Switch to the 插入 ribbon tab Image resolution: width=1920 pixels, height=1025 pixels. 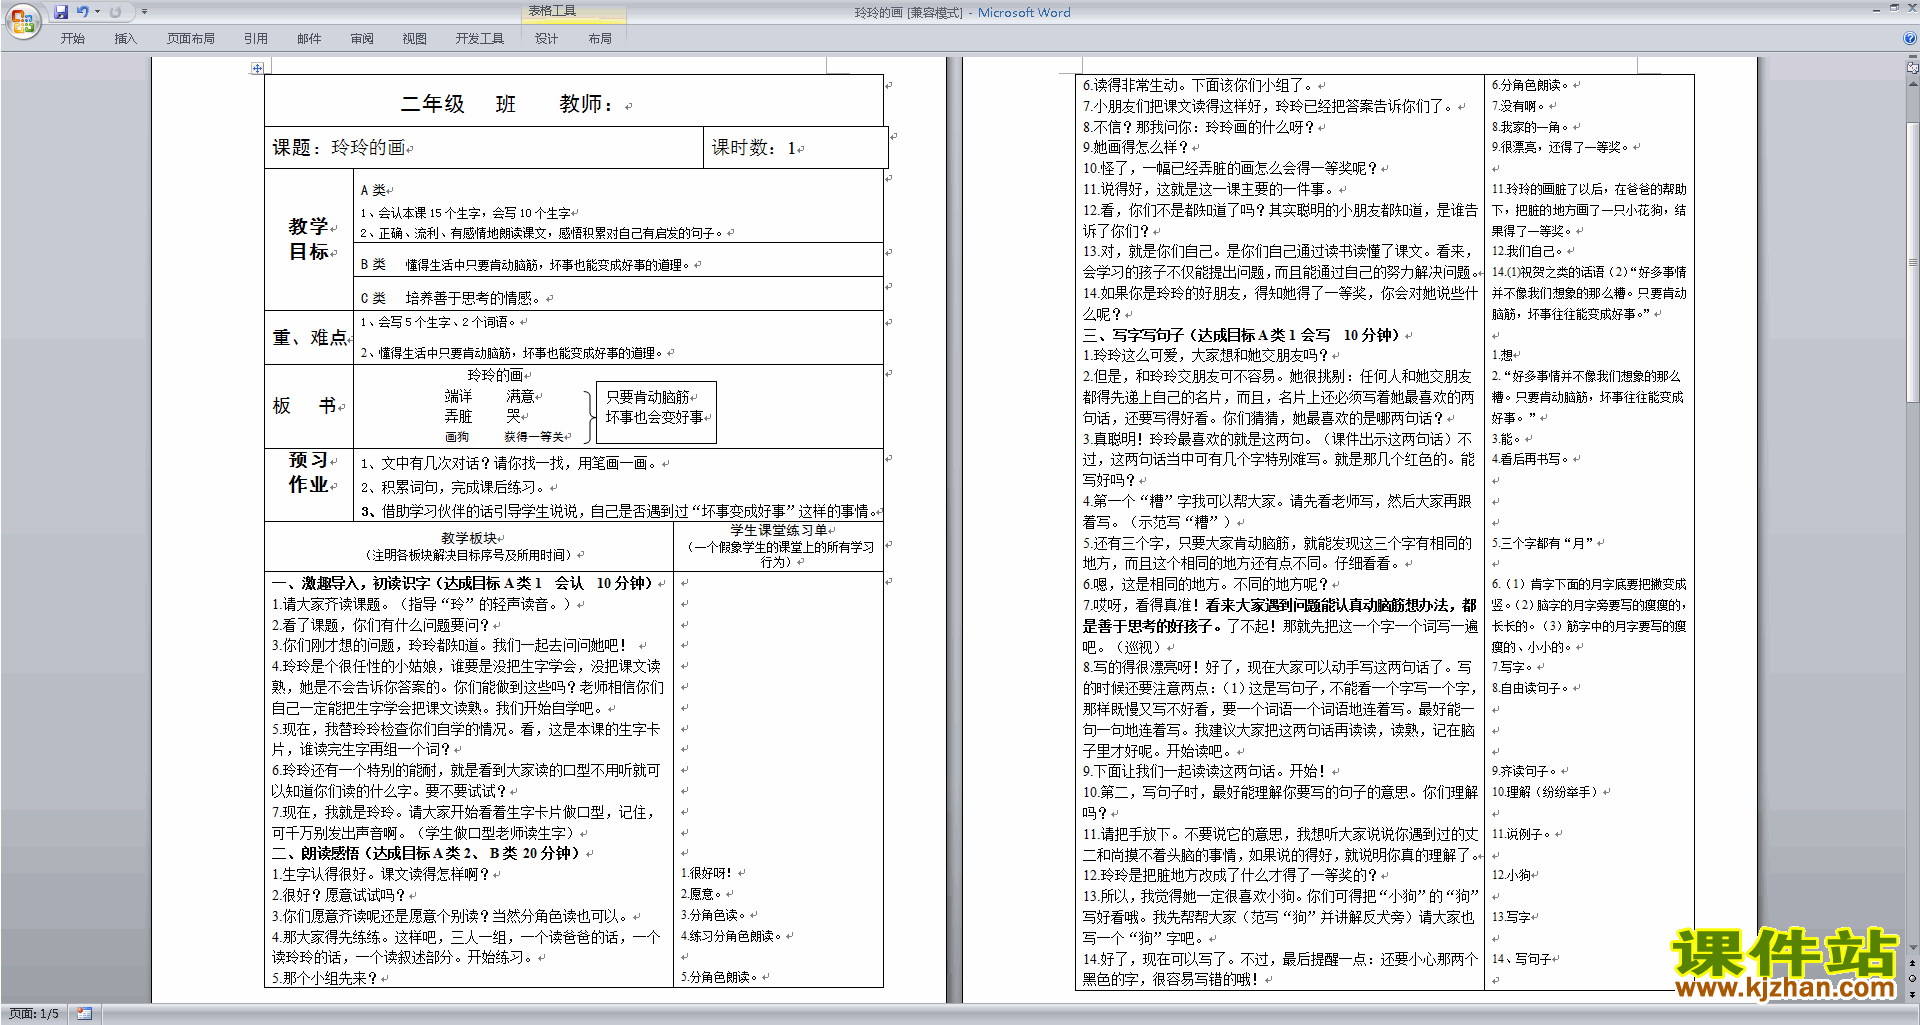tap(125, 39)
